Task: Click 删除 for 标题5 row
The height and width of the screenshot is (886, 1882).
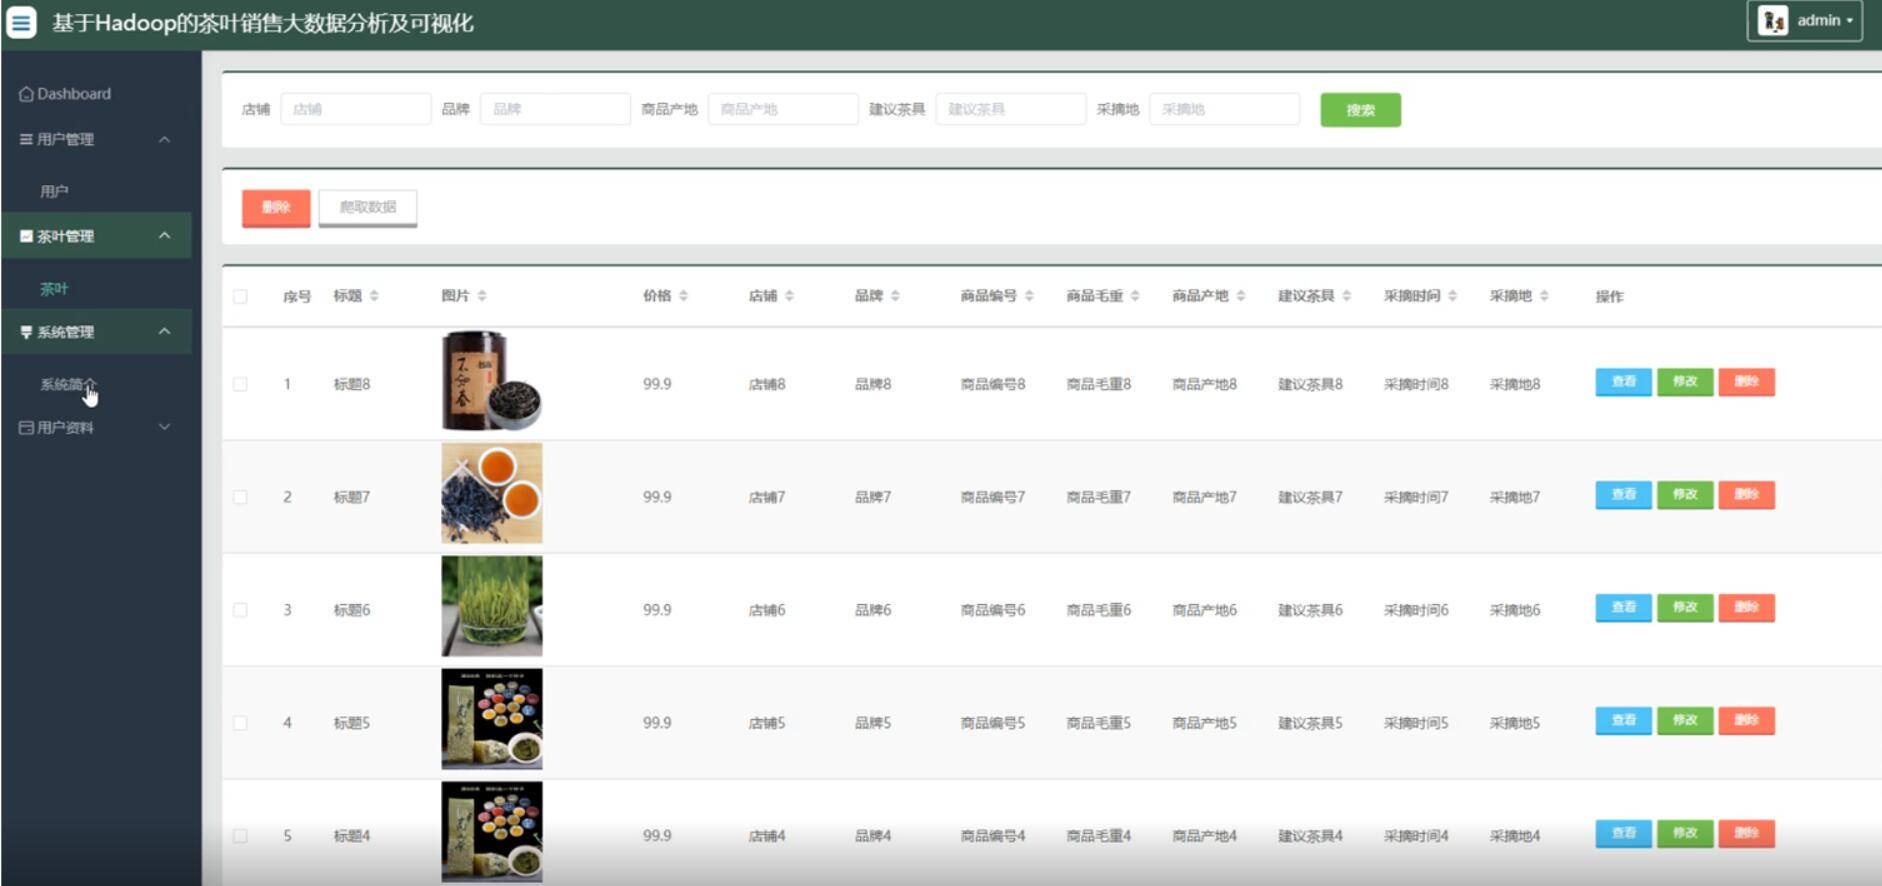Action: (1746, 721)
